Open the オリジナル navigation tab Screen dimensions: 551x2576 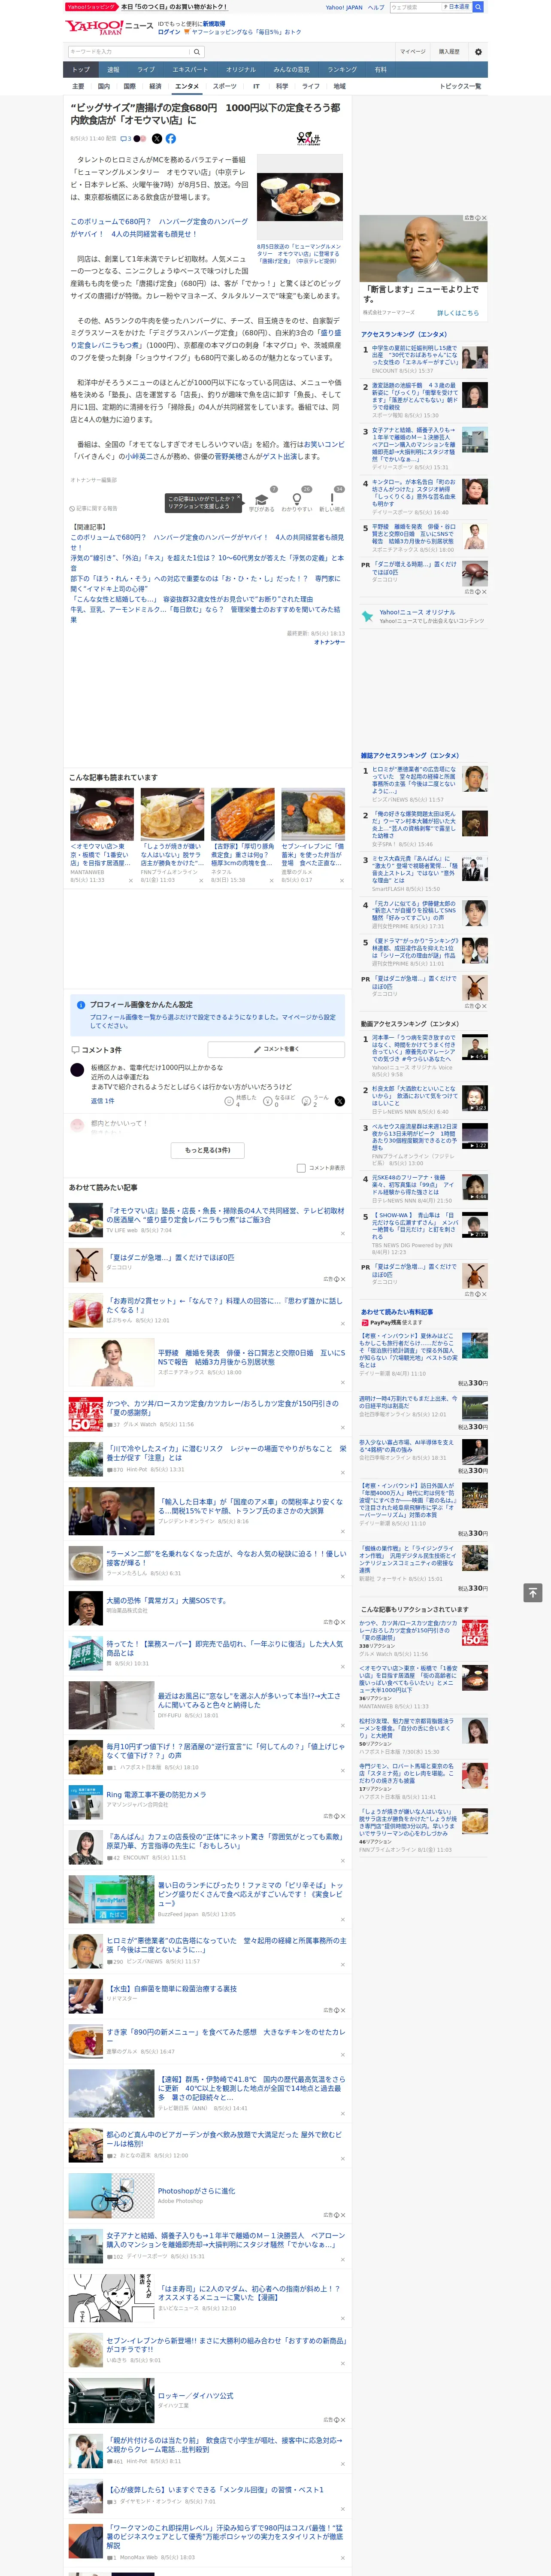241,70
